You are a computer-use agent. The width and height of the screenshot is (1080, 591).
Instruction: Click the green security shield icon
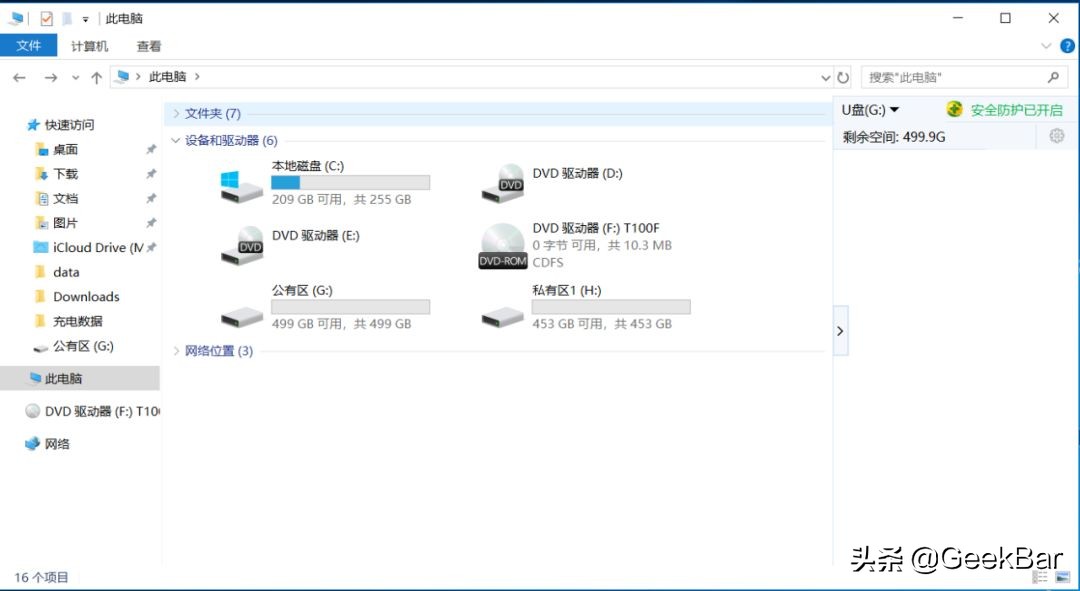click(955, 109)
